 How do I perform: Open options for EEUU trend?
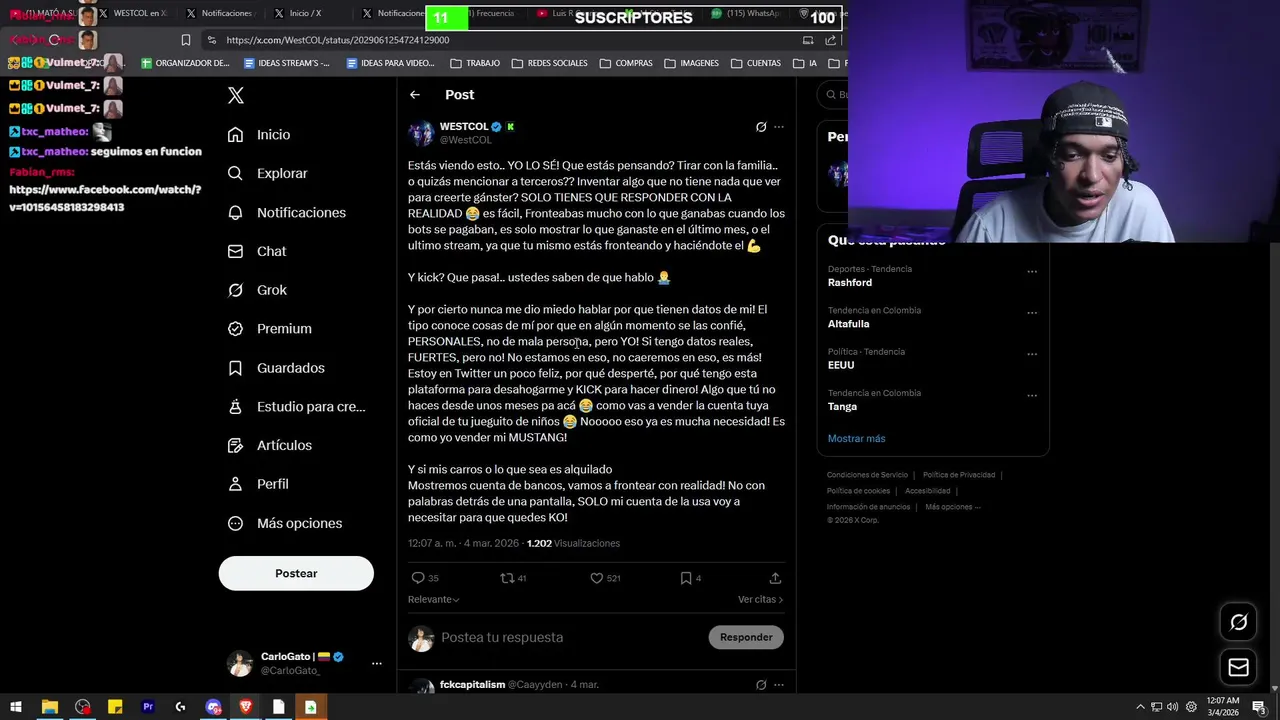click(x=1032, y=354)
